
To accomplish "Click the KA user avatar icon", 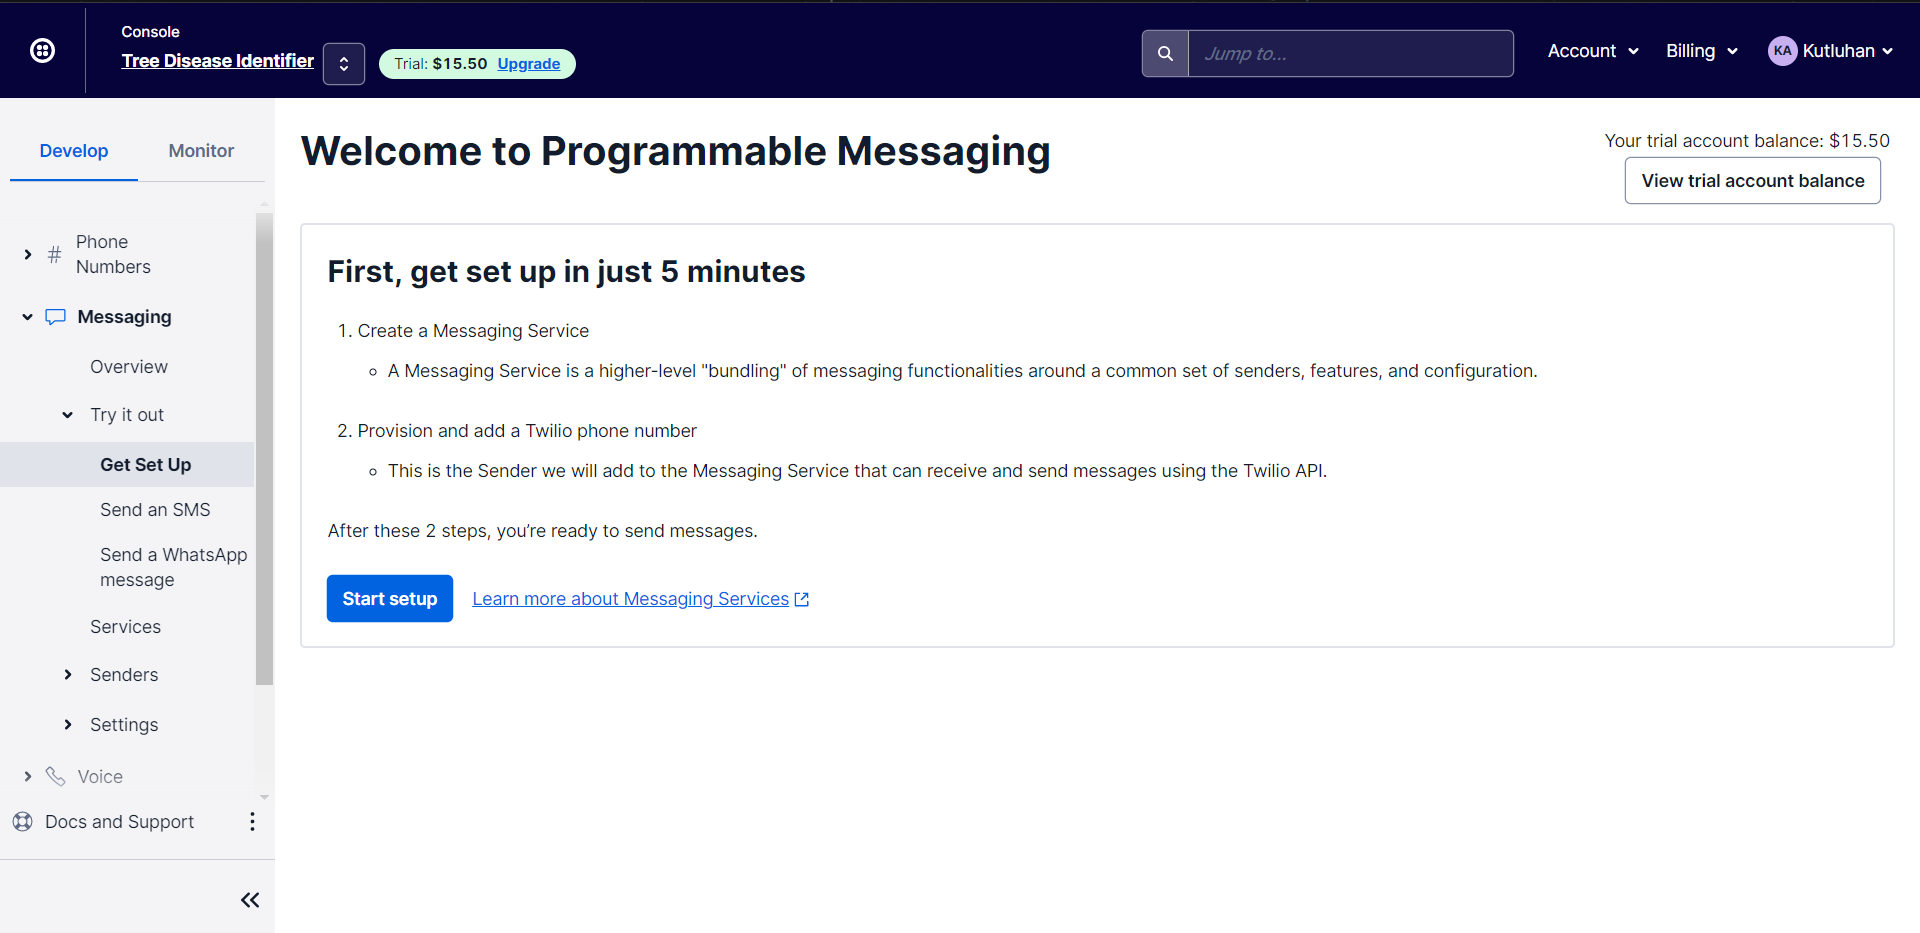I will 1782,51.
